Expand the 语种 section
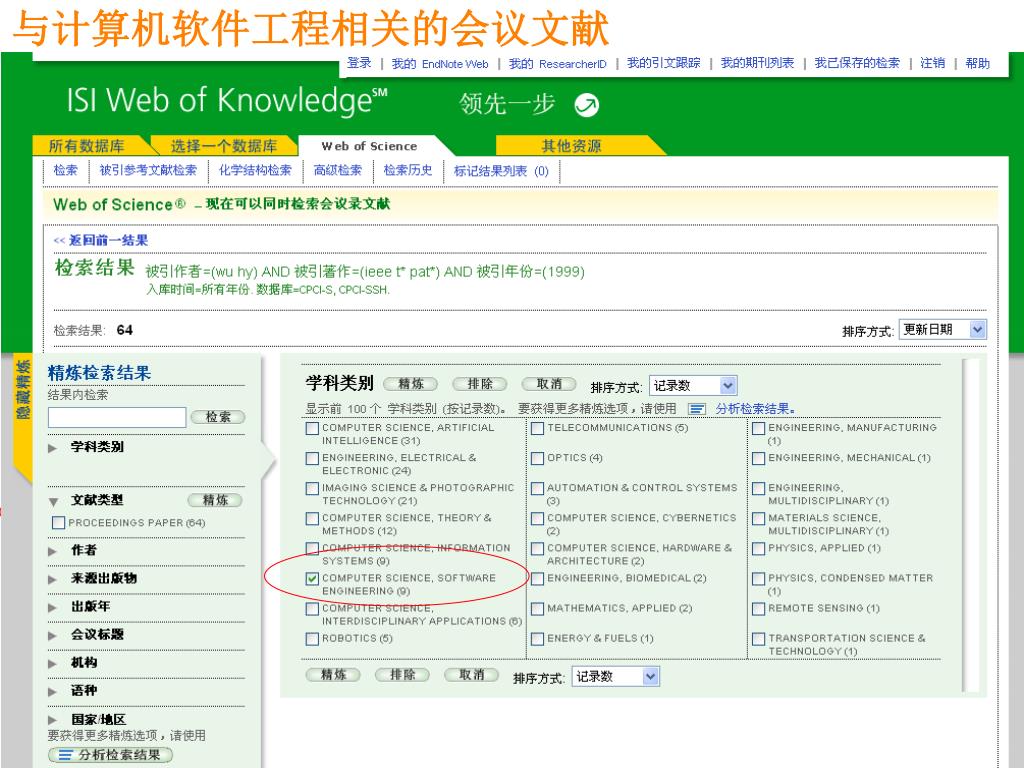Image resolution: width=1024 pixels, height=768 pixels. [52, 692]
